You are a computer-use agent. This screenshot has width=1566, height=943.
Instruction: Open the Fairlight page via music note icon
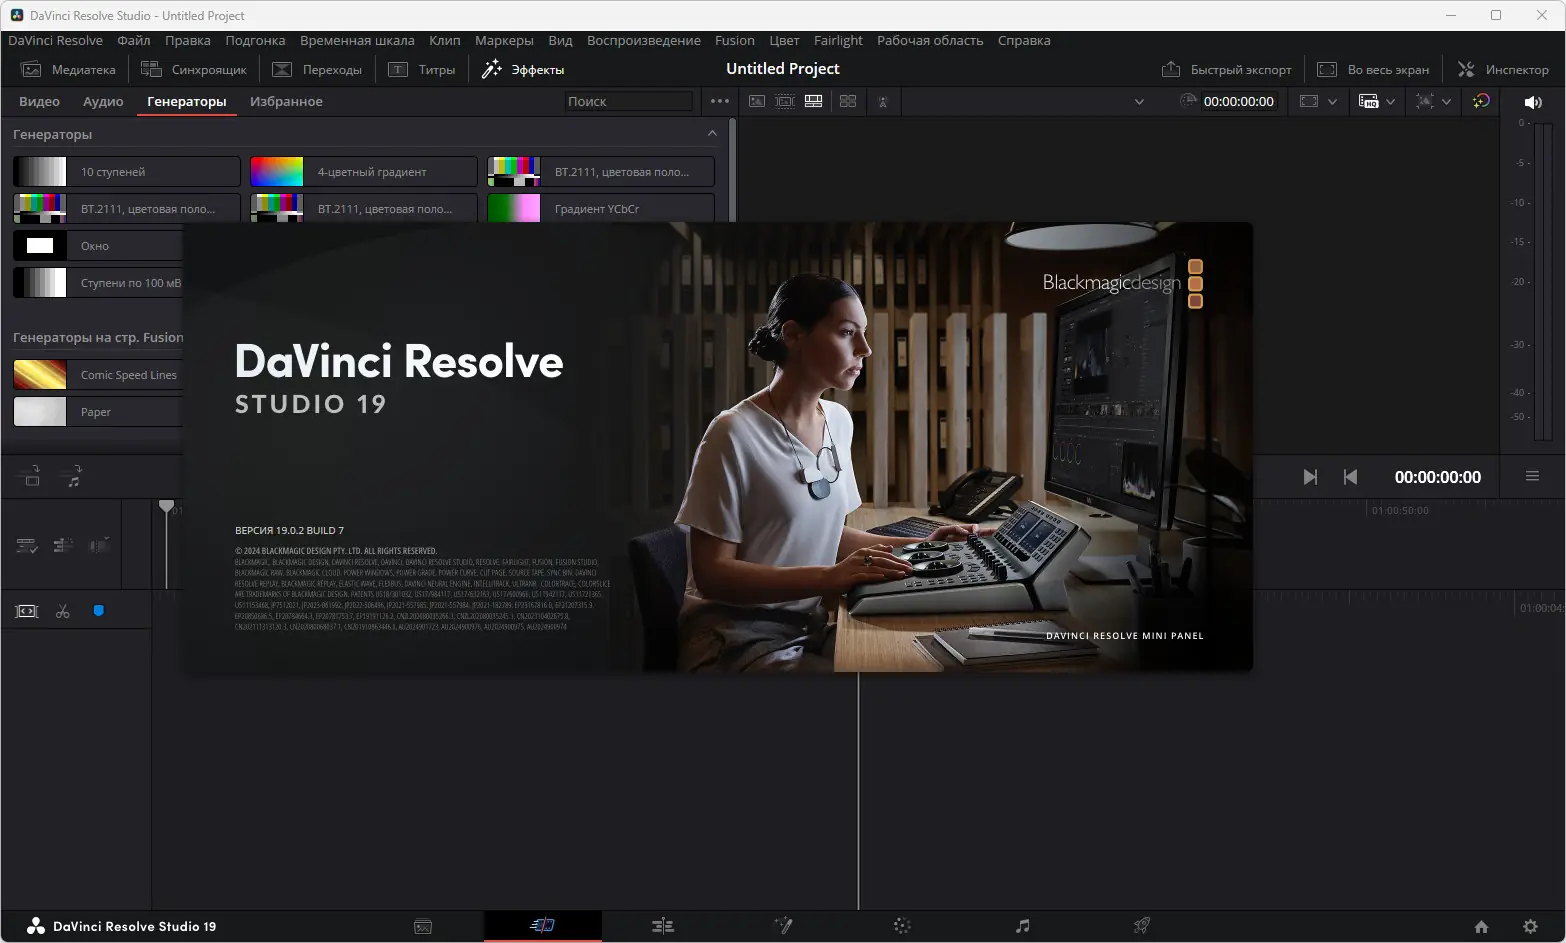[1022, 926]
